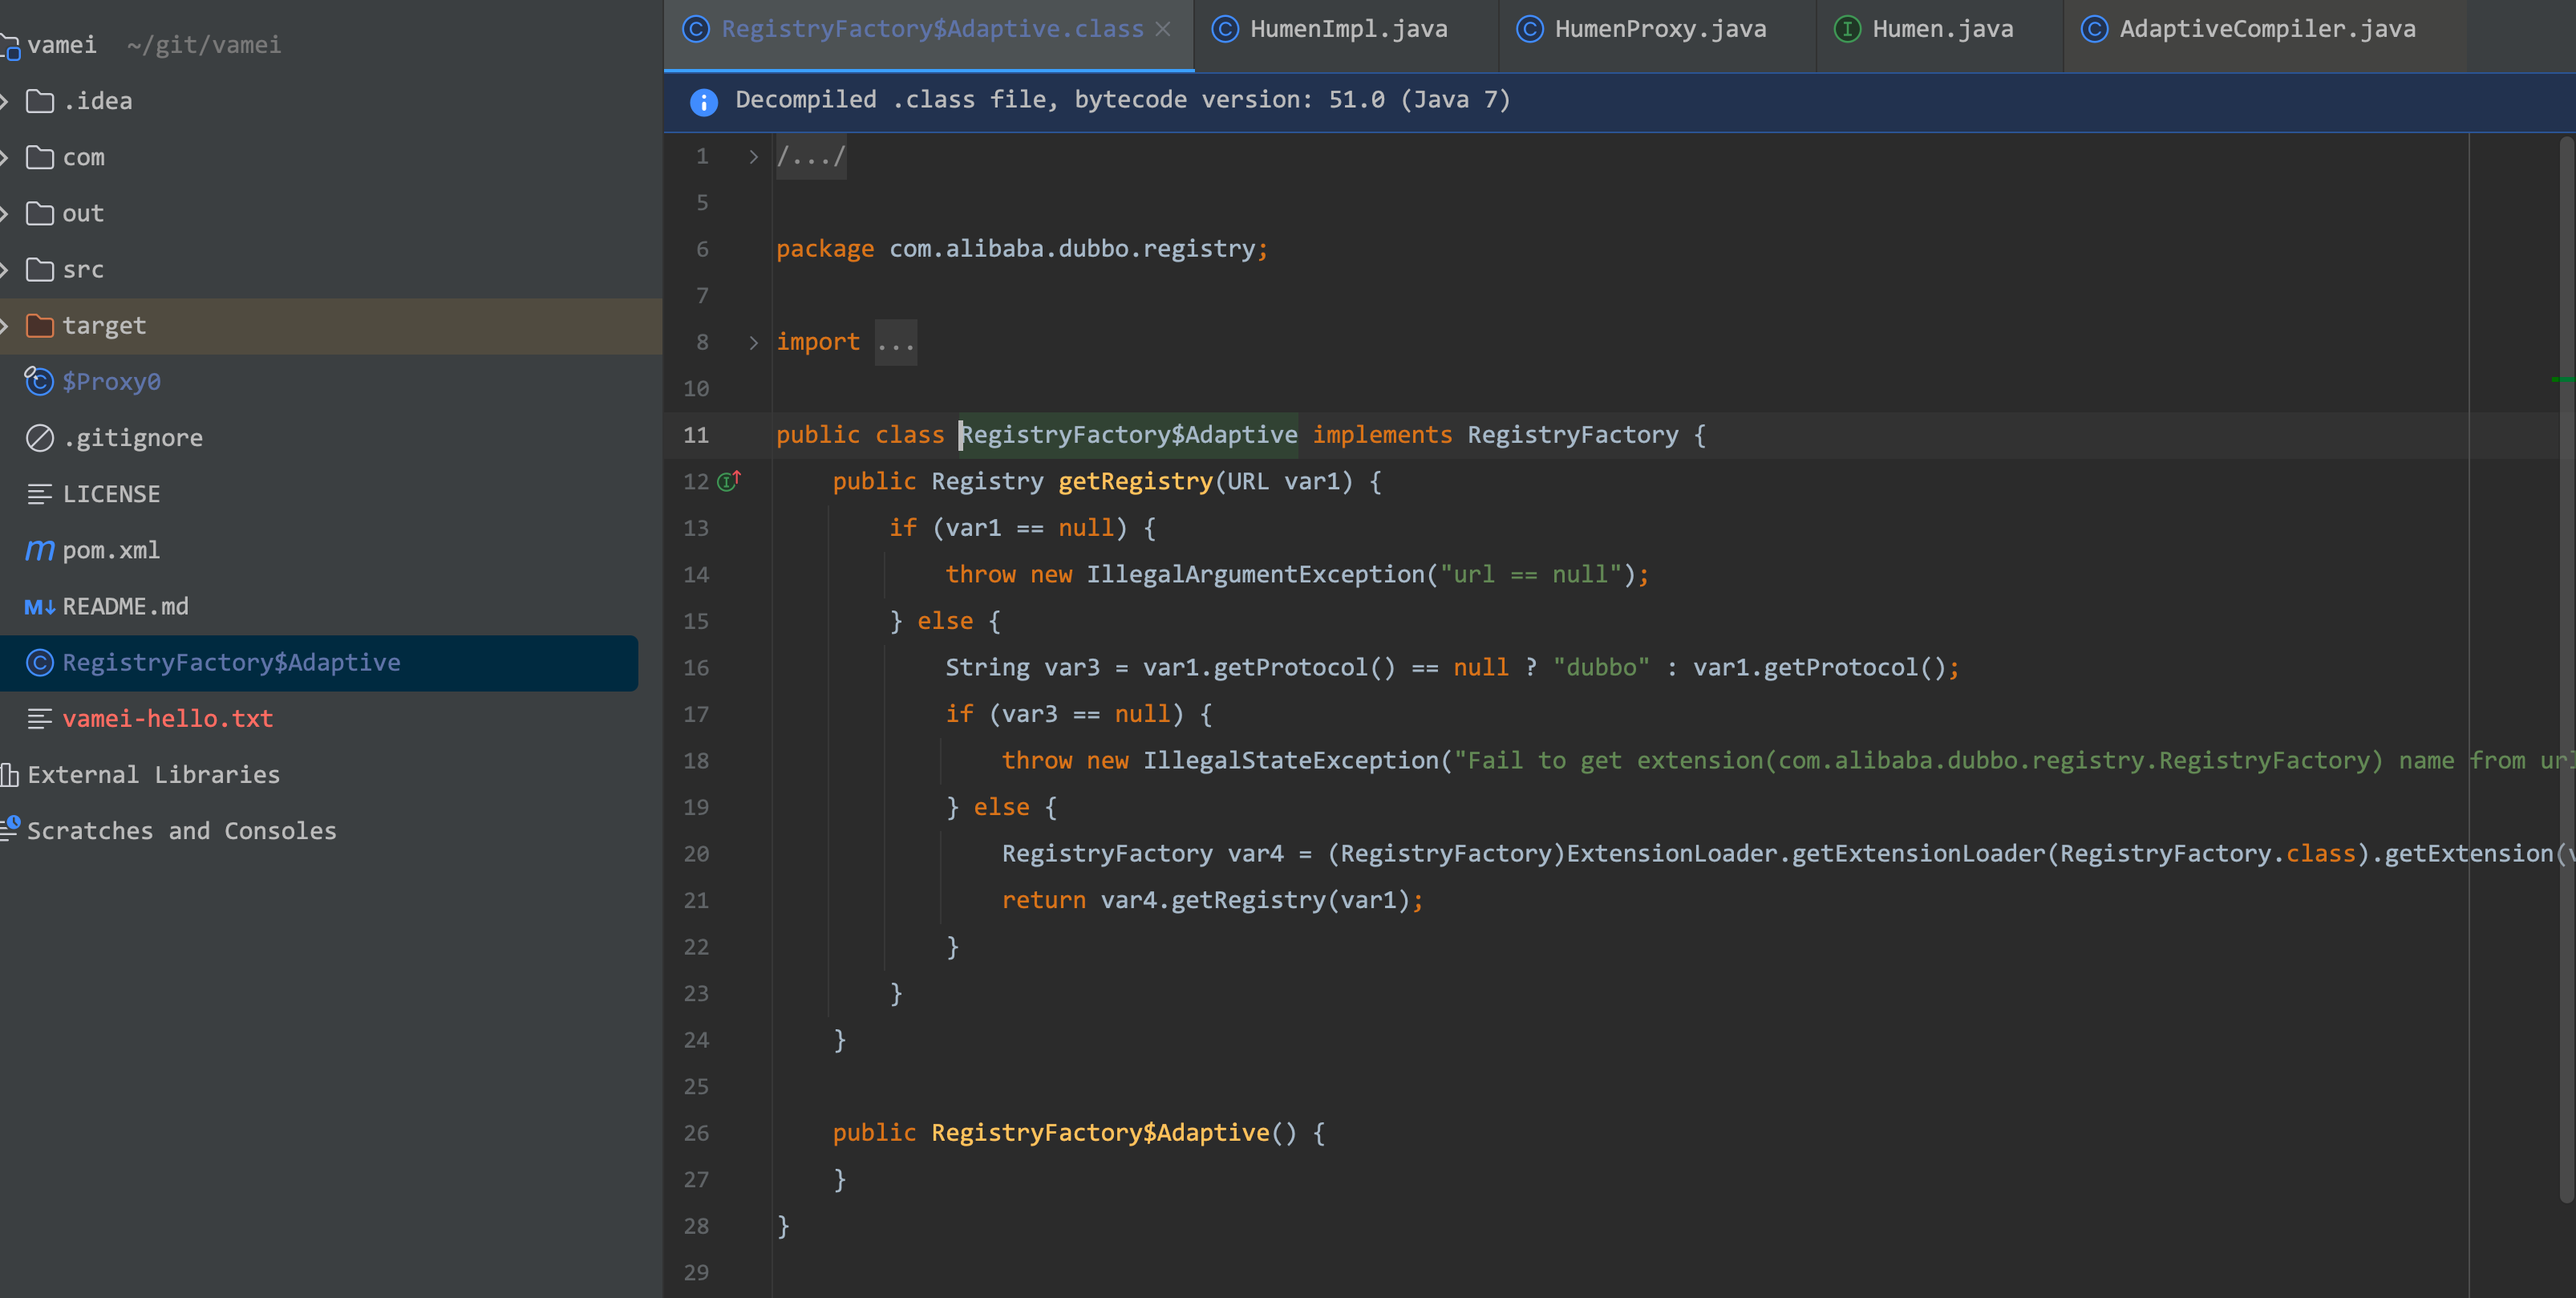Unfold the import section on line 8
Image resolution: width=2576 pixels, height=1298 pixels.
pos(753,342)
